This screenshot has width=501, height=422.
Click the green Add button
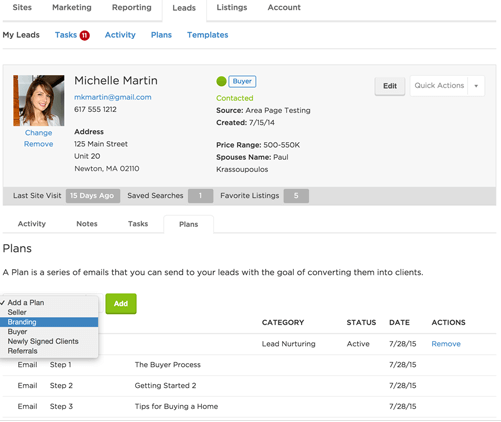coord(121,304)
